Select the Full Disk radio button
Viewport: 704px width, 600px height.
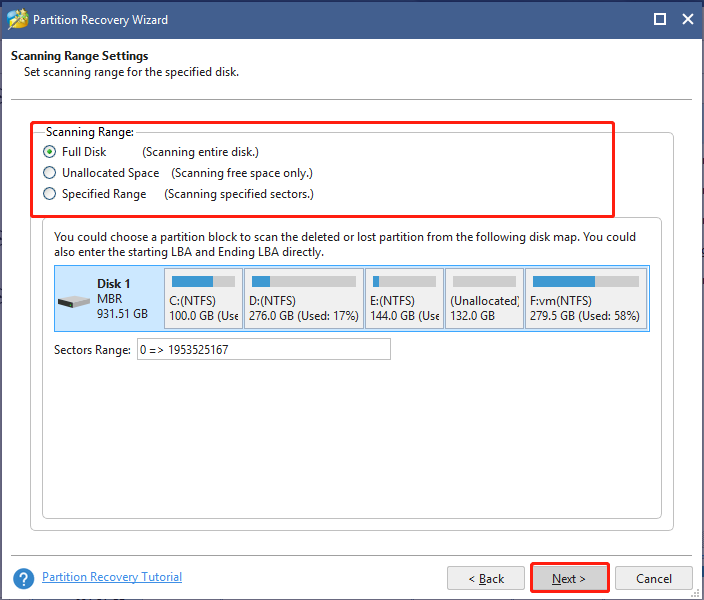[x=49, y=152]
